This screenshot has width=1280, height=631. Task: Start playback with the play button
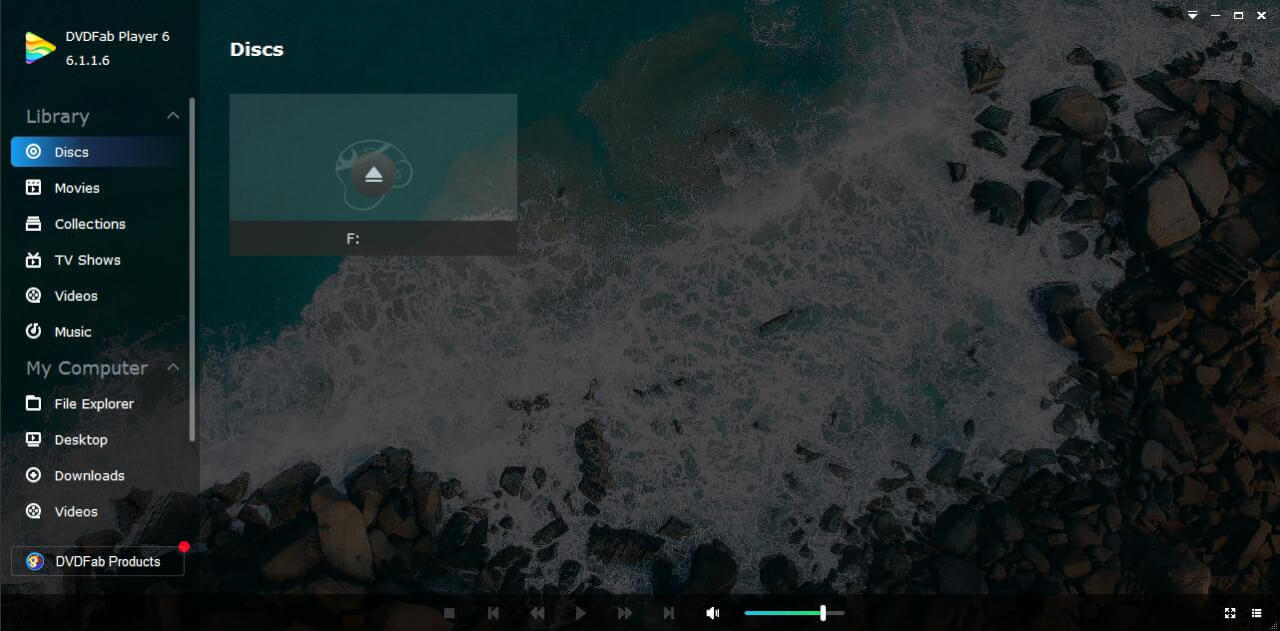pos(581,613)
